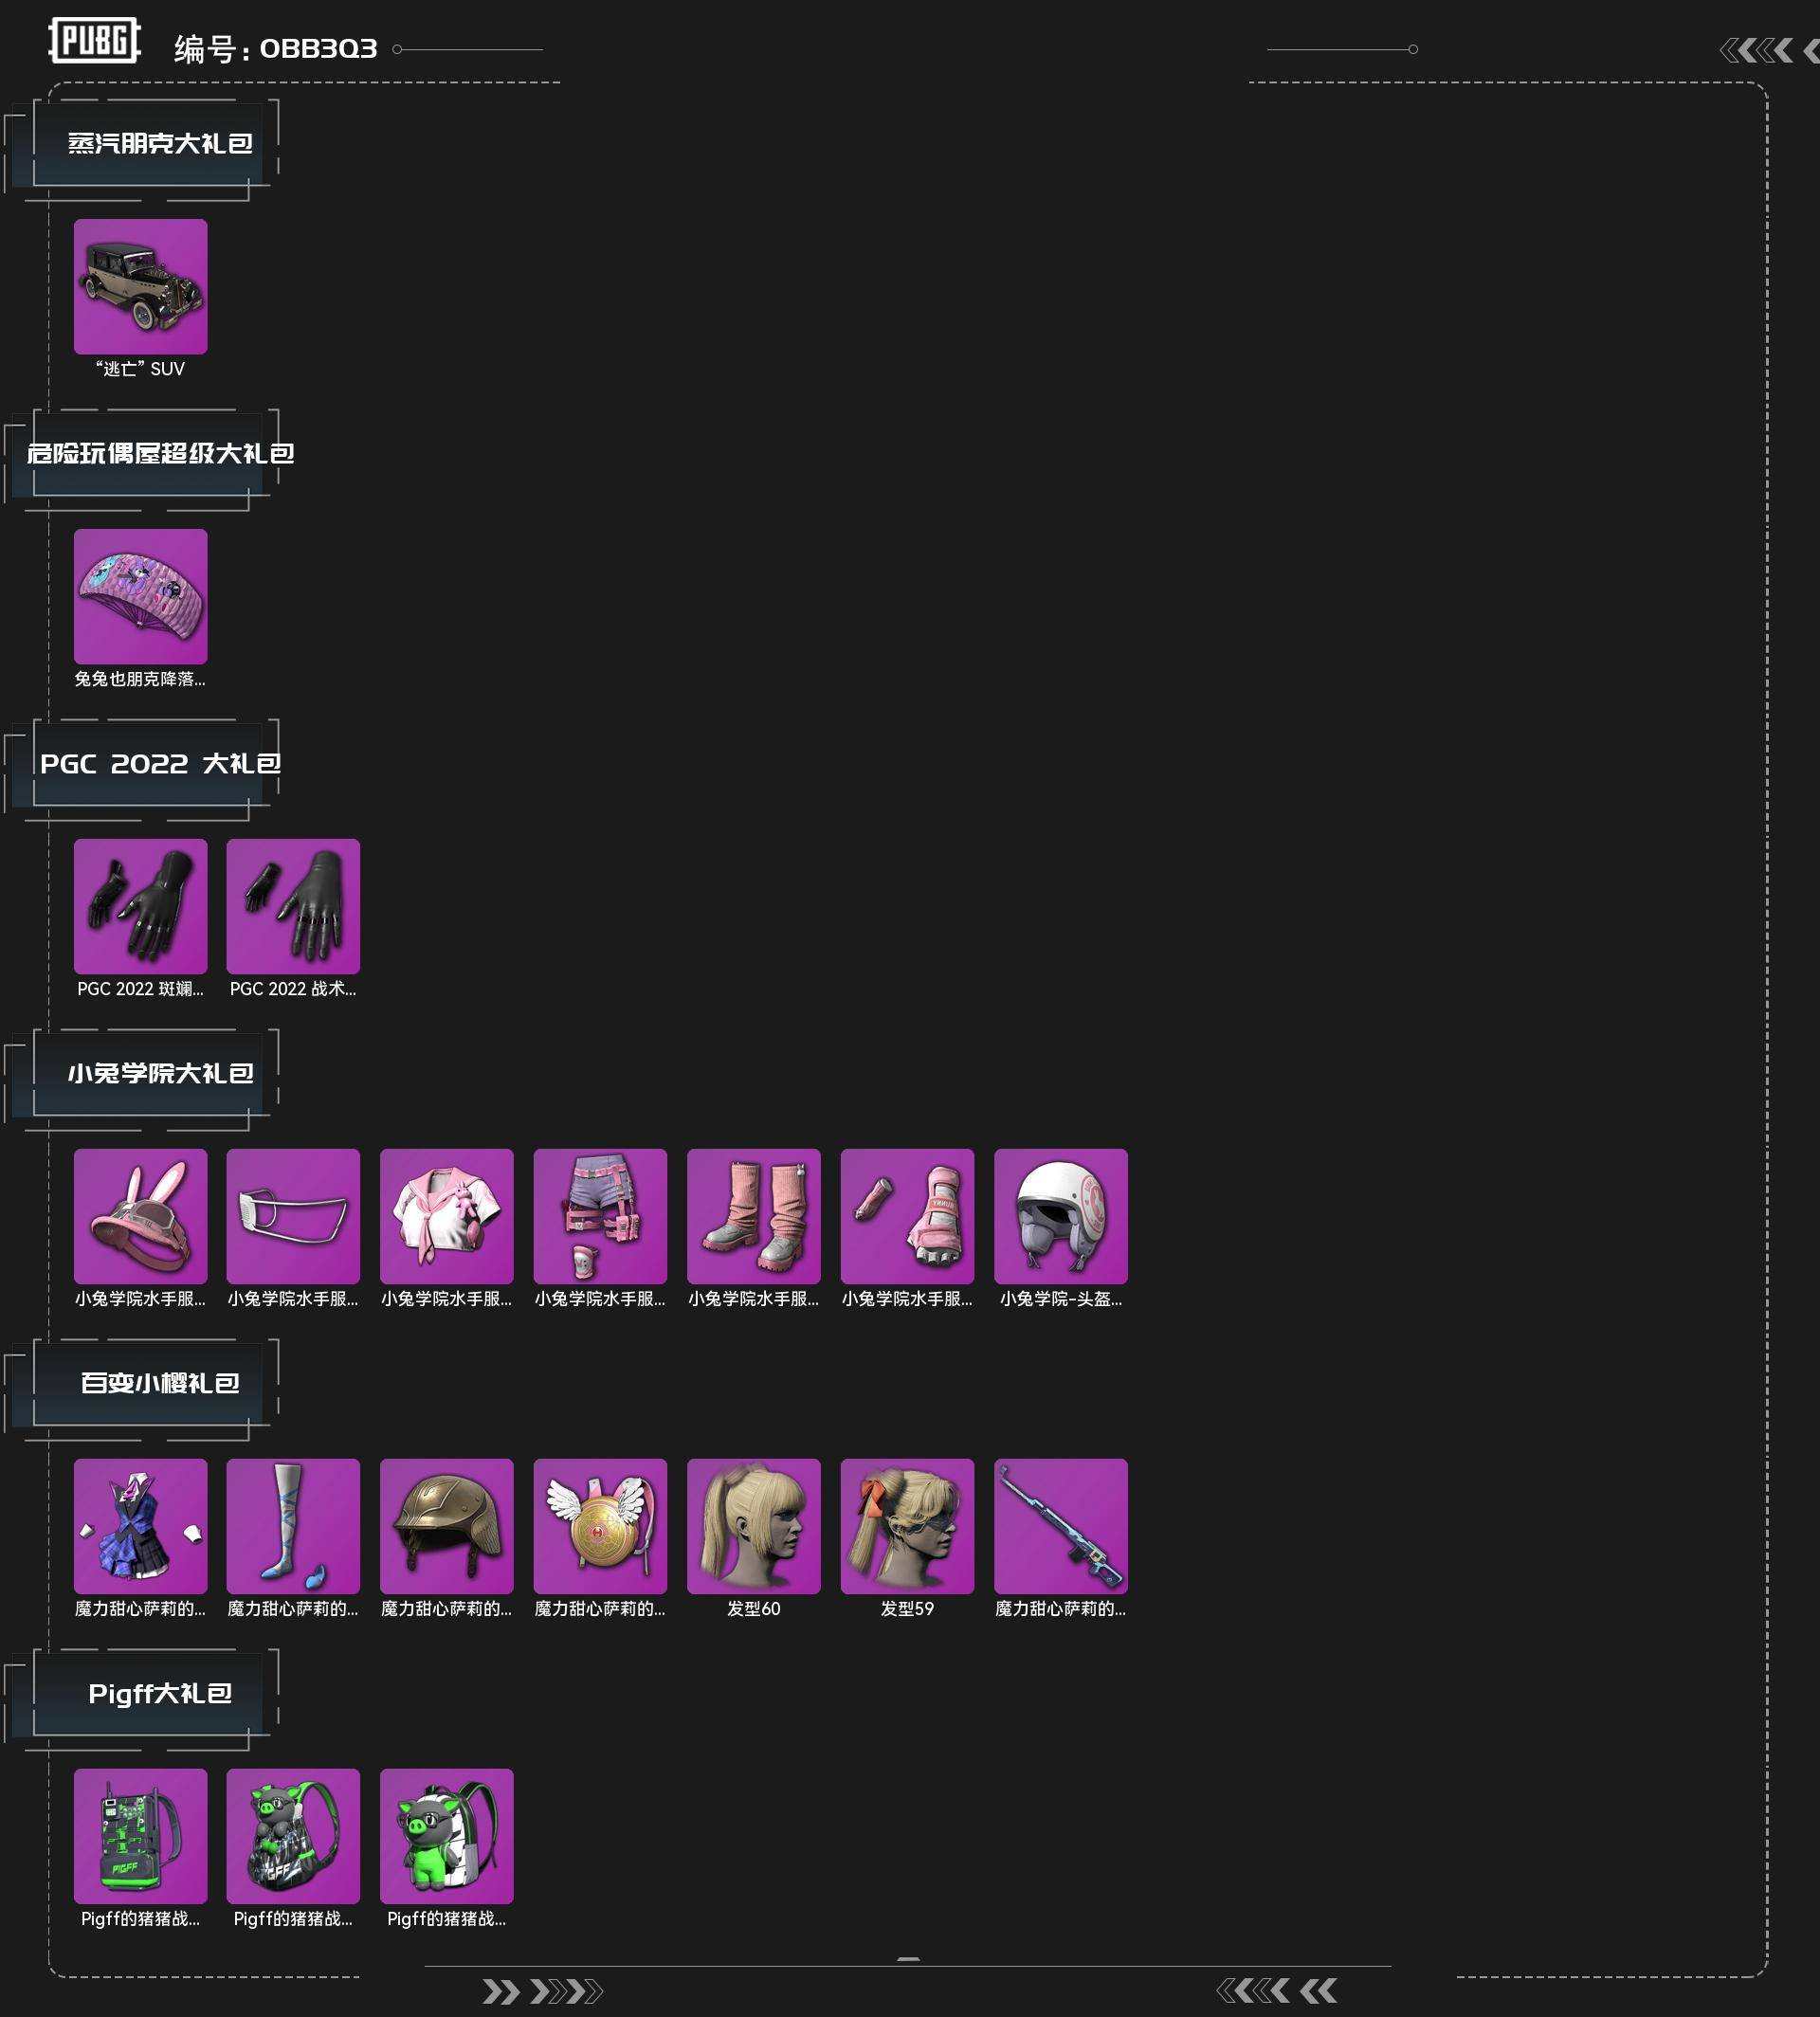Open the 蒸汽朋克大礼包 section header
This screenshot has height=2017, width=1820.
pyautogui.click(x=160, y=144)
